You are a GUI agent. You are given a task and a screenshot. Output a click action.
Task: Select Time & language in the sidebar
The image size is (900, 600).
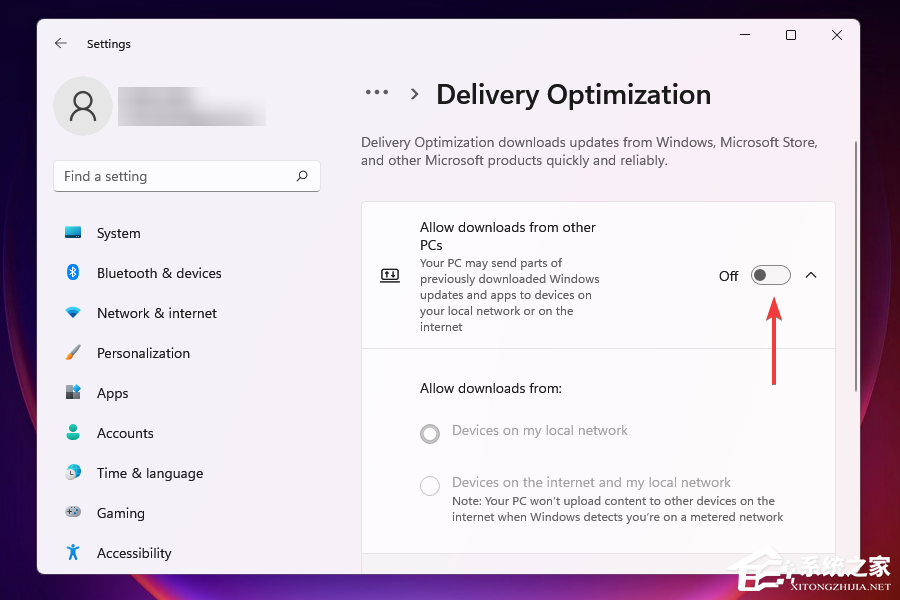click(x=73, y=473)
